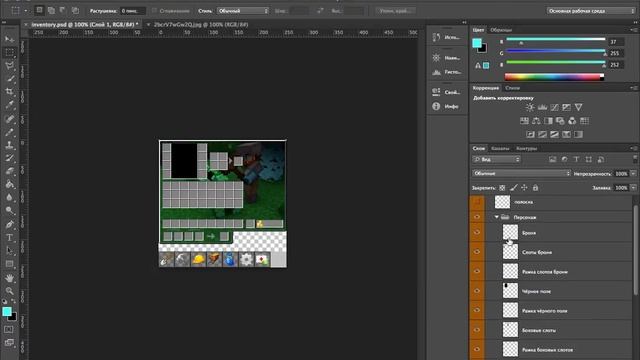
Task: Click Subtract from selection mode icon
Action: pyautogui.click(x=63, y=11)
